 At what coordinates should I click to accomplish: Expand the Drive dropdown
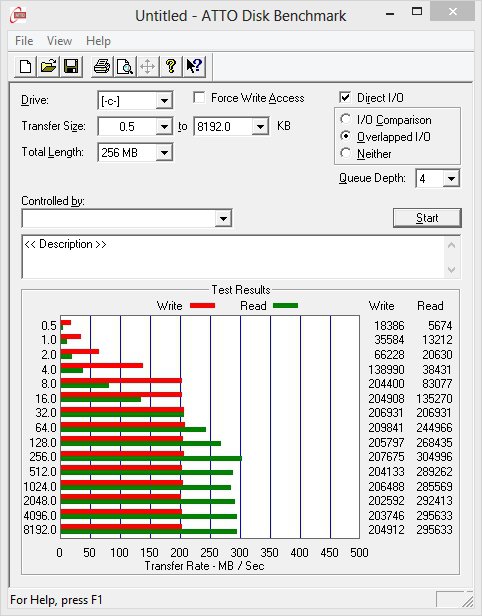coord(164,101)
